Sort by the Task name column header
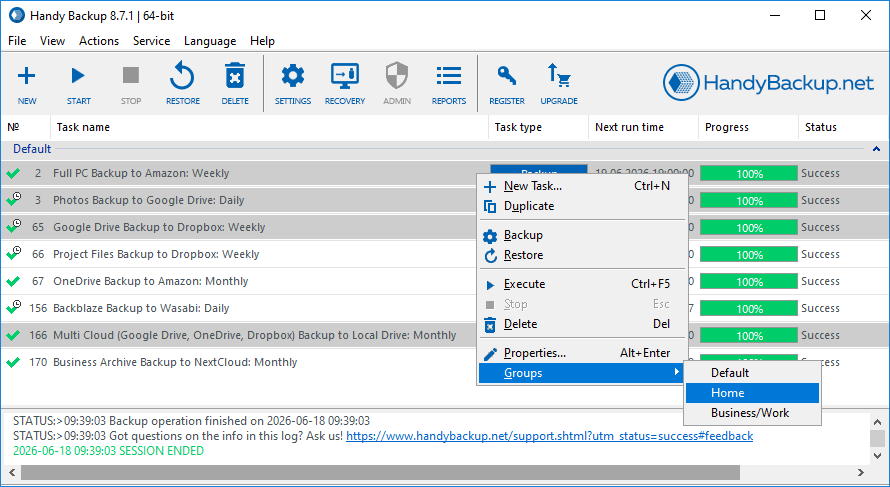890x487 pixels. 270,127
